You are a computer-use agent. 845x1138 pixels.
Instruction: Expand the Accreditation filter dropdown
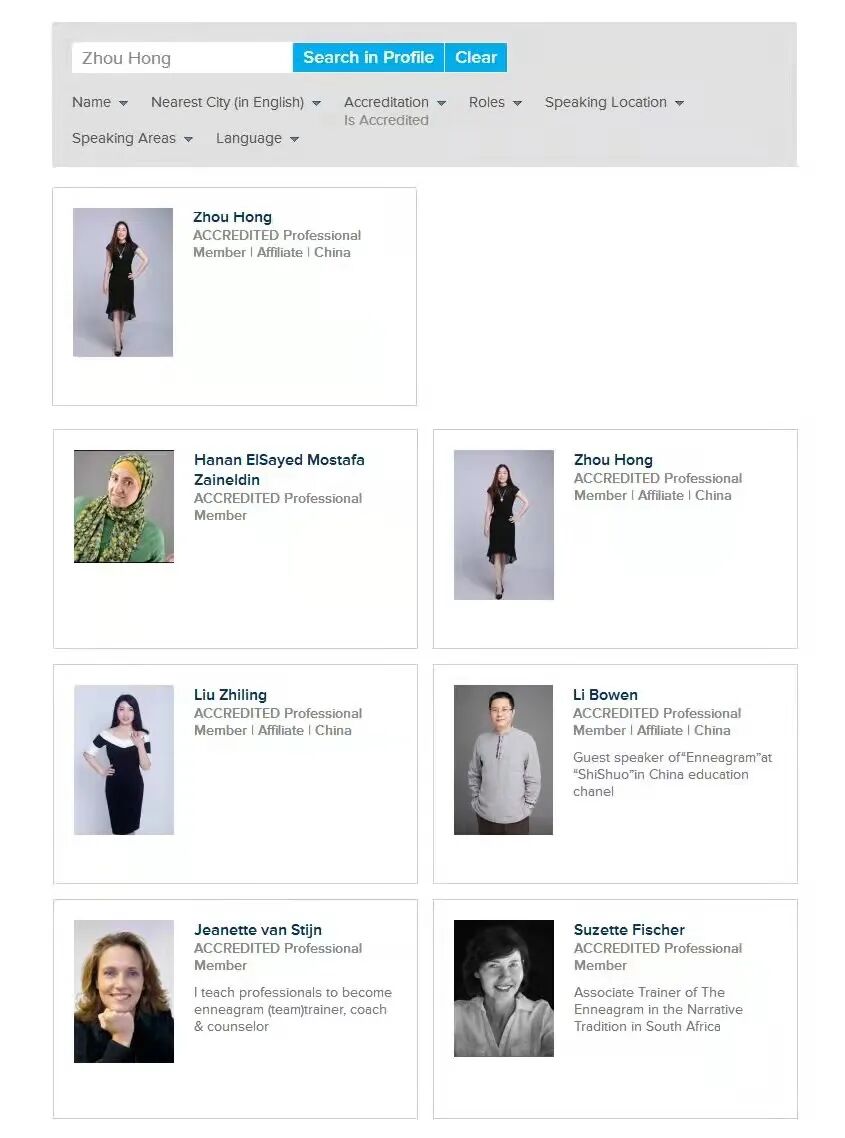pyautogui.click(x=395, y=102)
